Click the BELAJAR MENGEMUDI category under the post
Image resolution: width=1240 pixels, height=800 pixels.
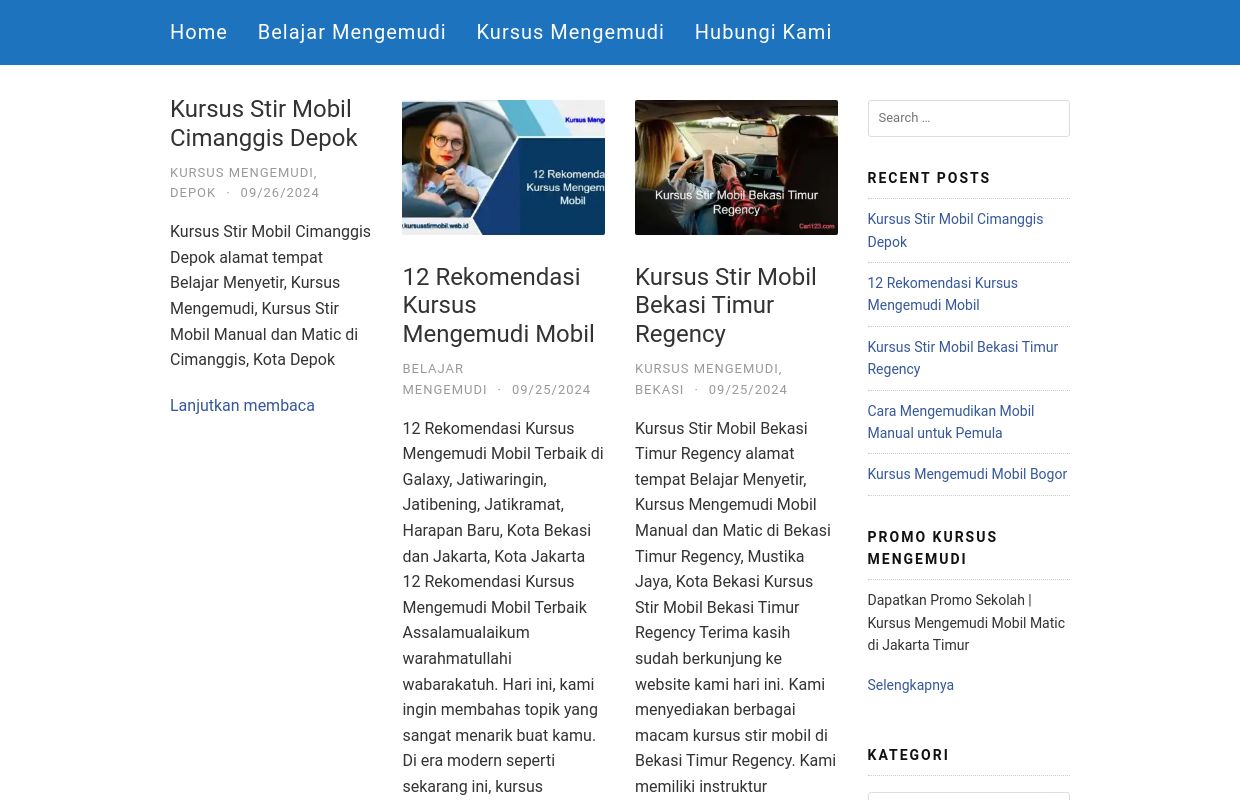tap(445, 379)
